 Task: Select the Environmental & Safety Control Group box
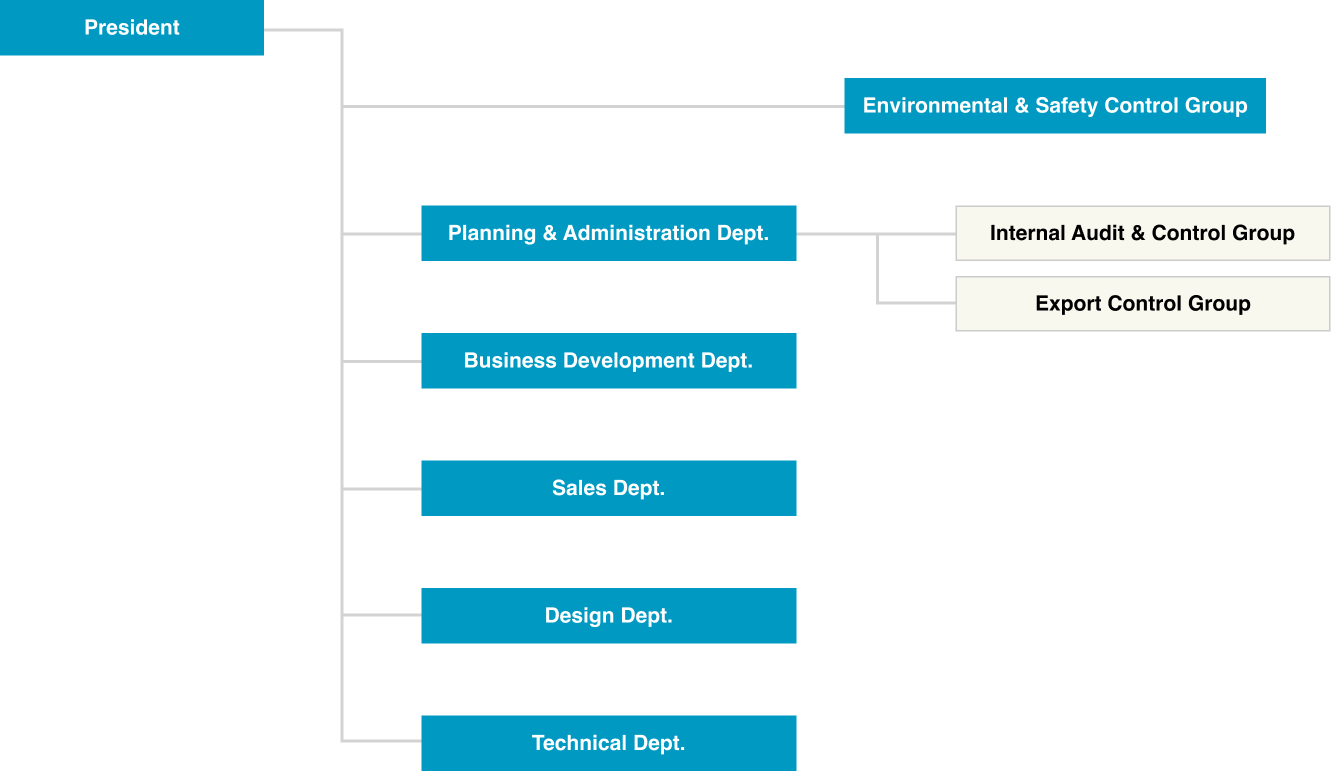click(x=1054, y=106)
